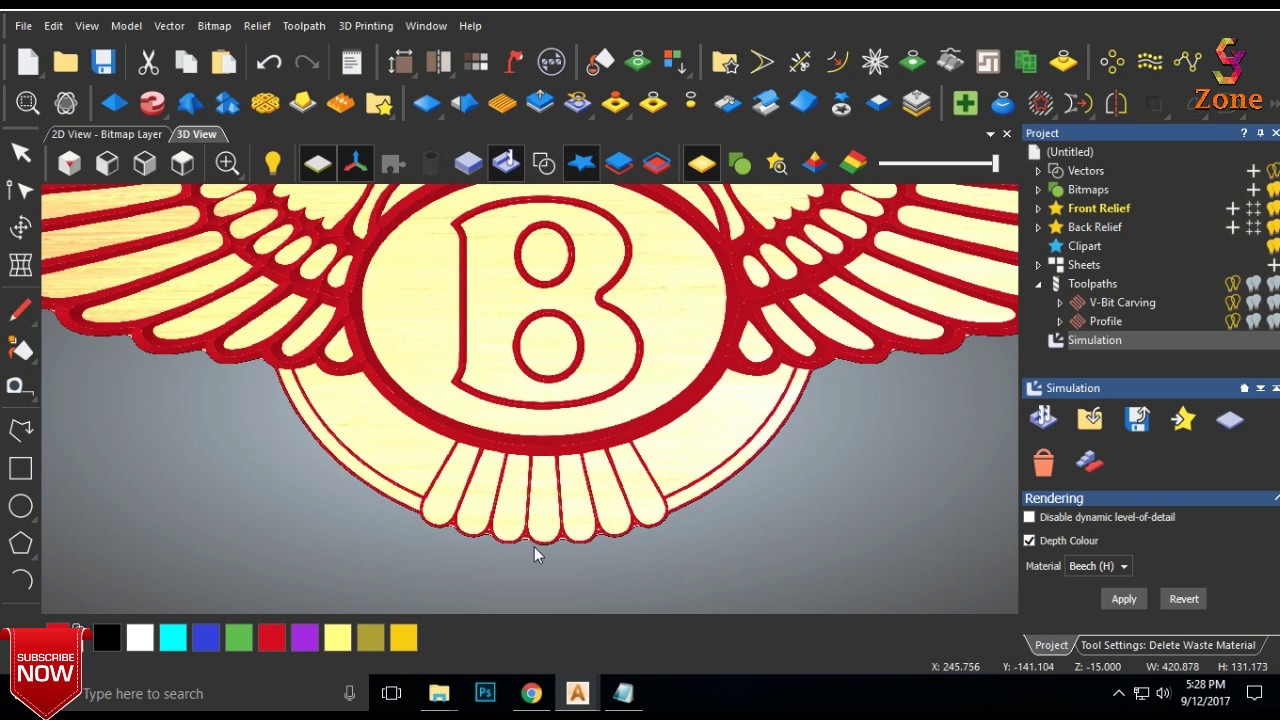Click the New Model document icon

click(x=28, y=62)
